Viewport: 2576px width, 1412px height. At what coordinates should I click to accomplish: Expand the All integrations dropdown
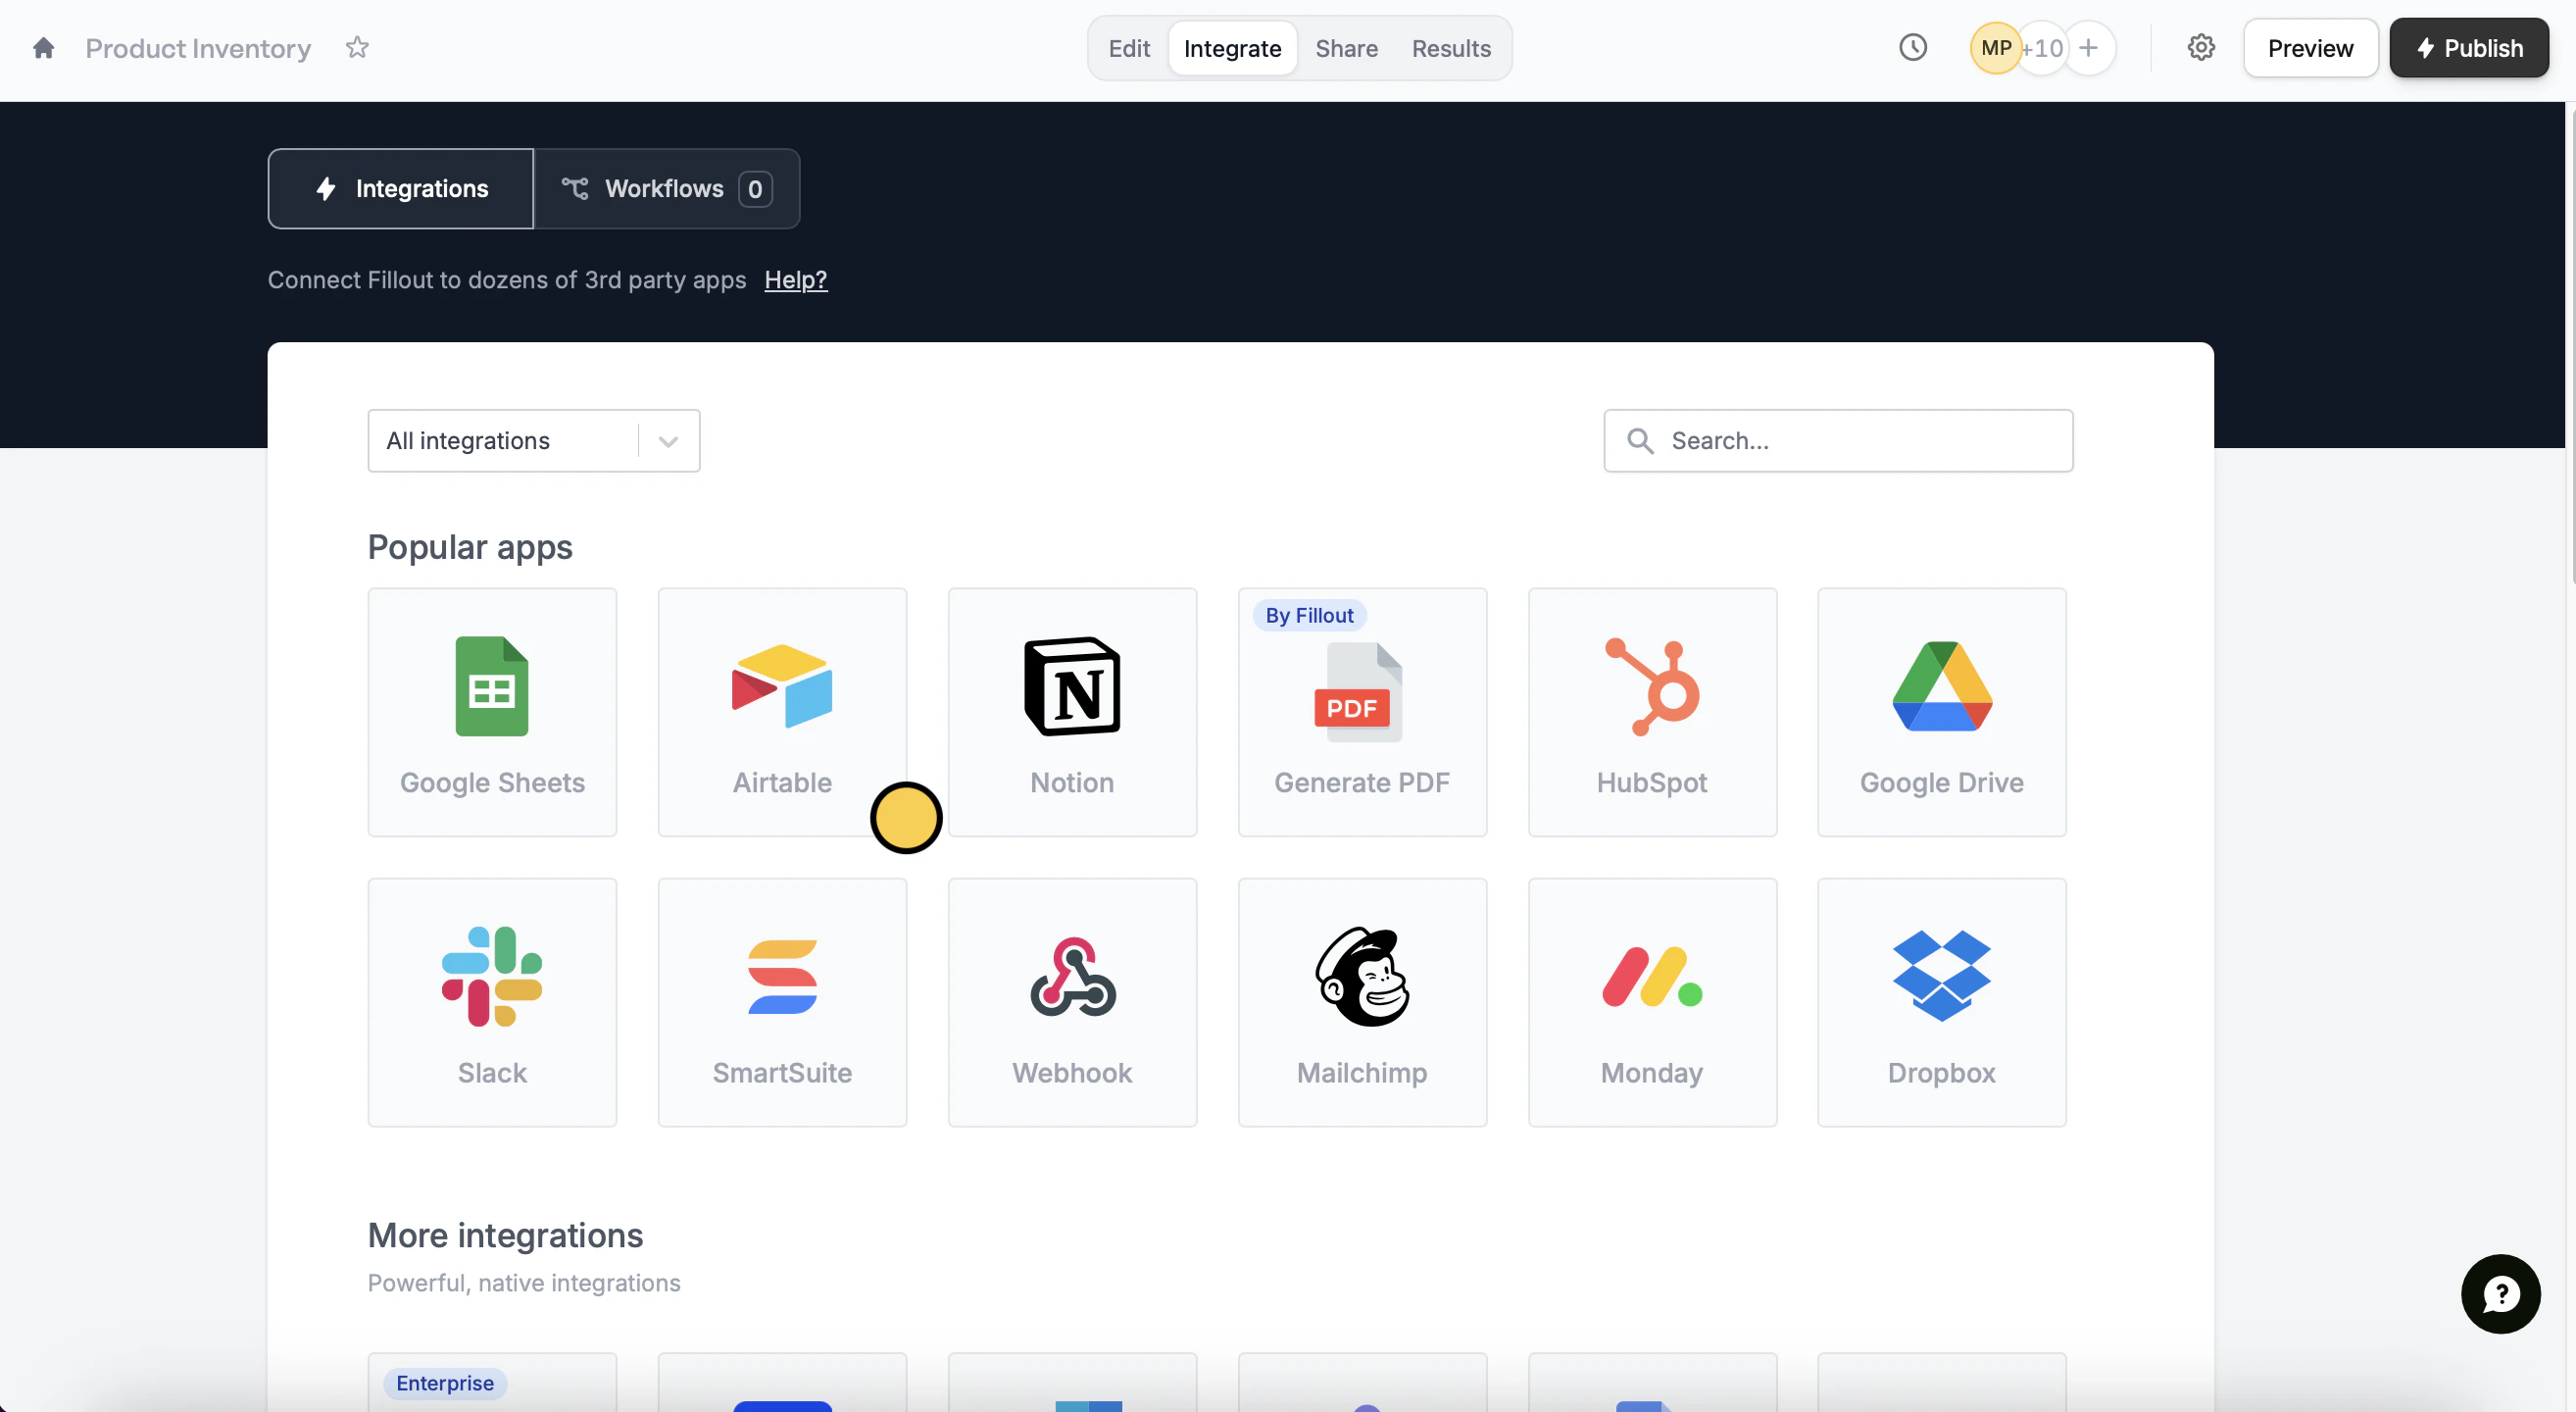click(x=533, y=441)
